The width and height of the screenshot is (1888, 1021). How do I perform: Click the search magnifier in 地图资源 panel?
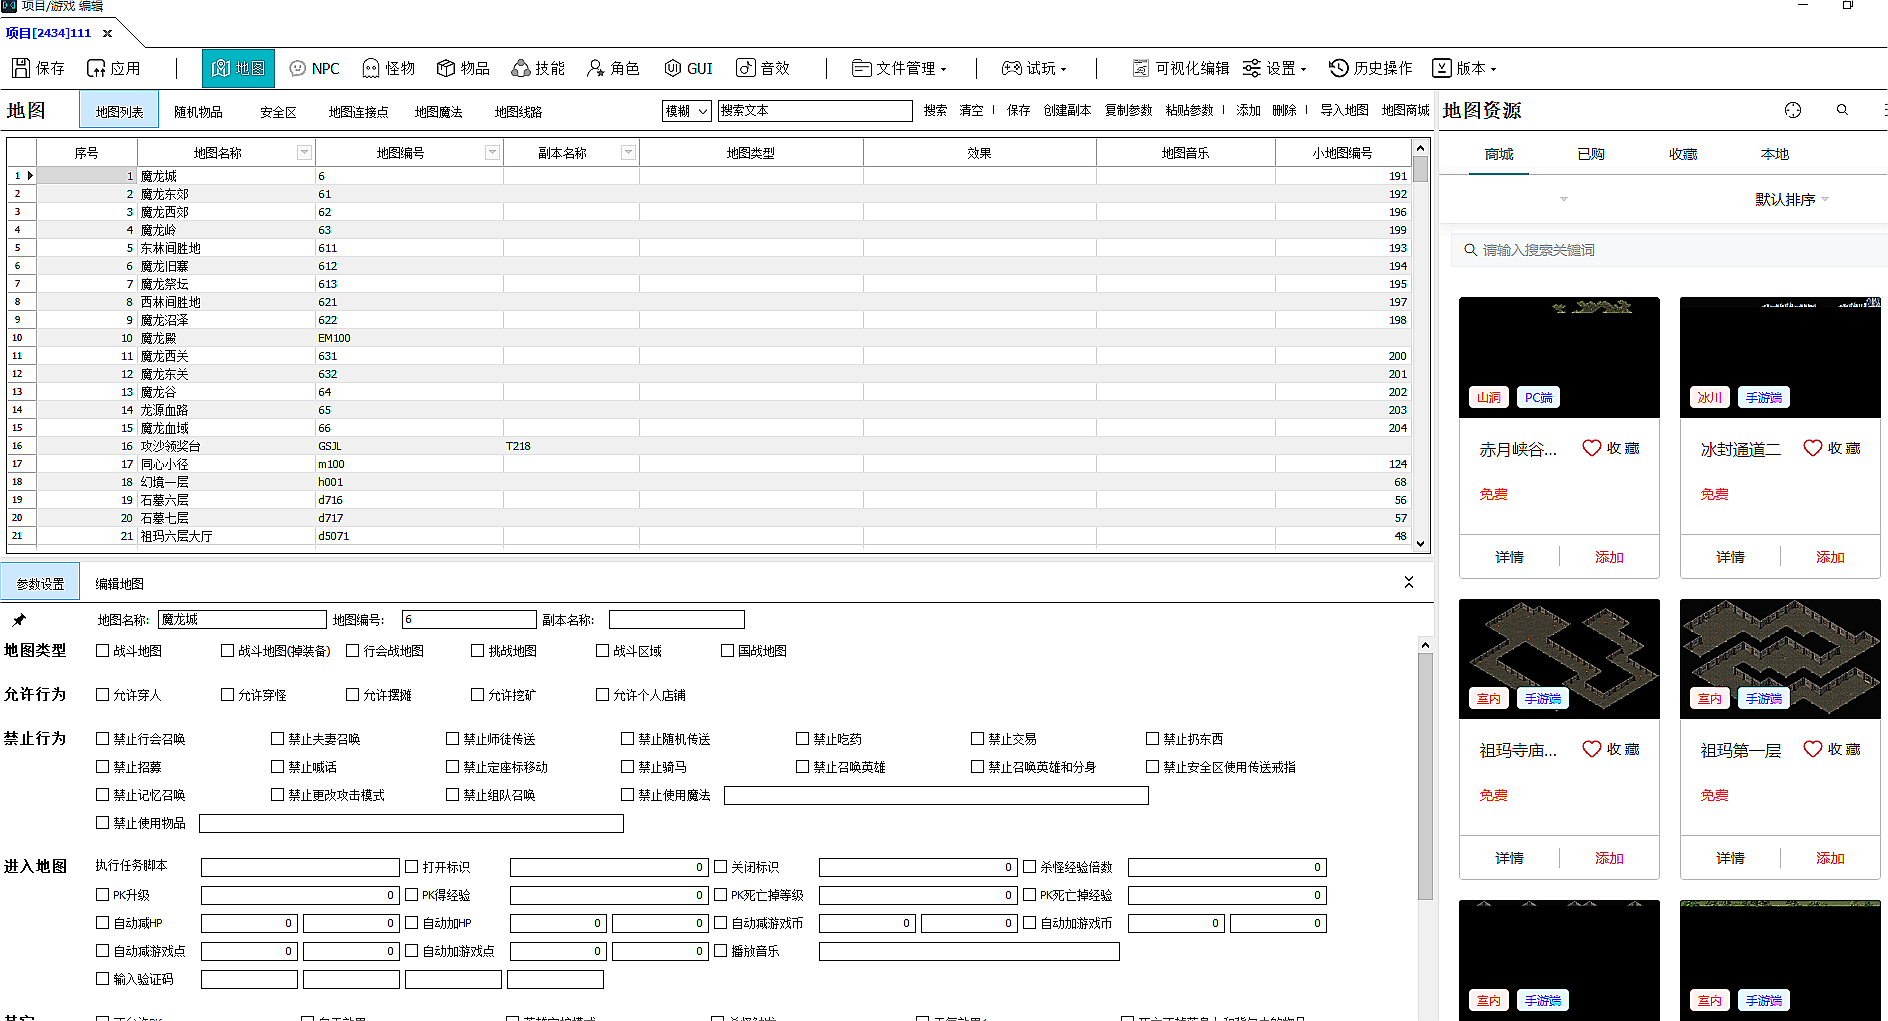(x=1842, y=110)
